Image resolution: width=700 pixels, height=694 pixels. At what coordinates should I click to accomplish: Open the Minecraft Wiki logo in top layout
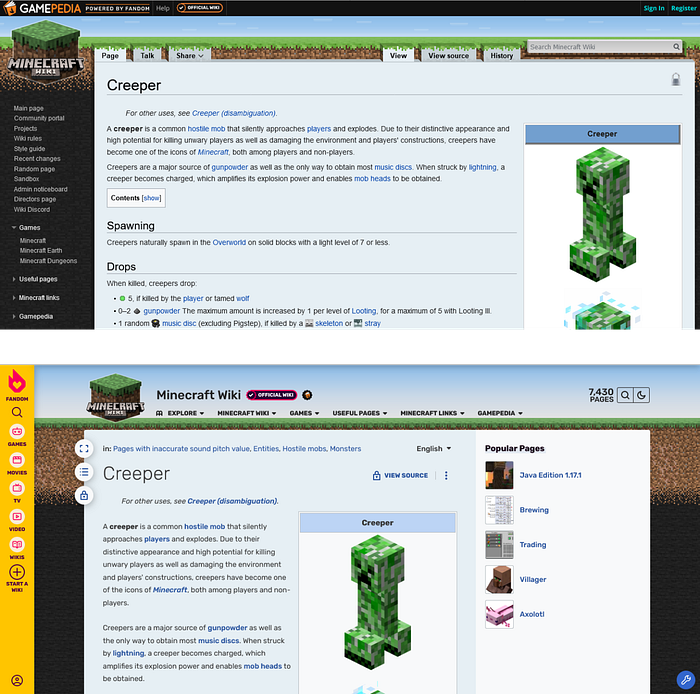point(46,54)
